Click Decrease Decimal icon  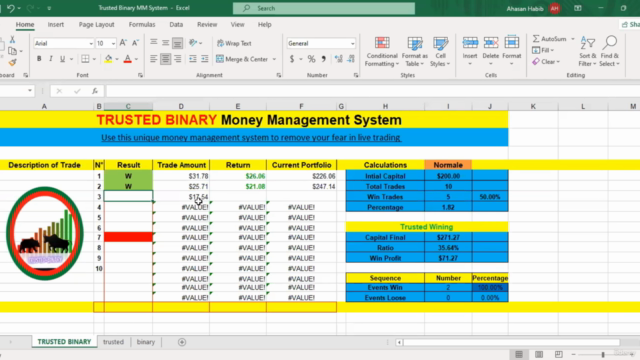tap(351, 59)
